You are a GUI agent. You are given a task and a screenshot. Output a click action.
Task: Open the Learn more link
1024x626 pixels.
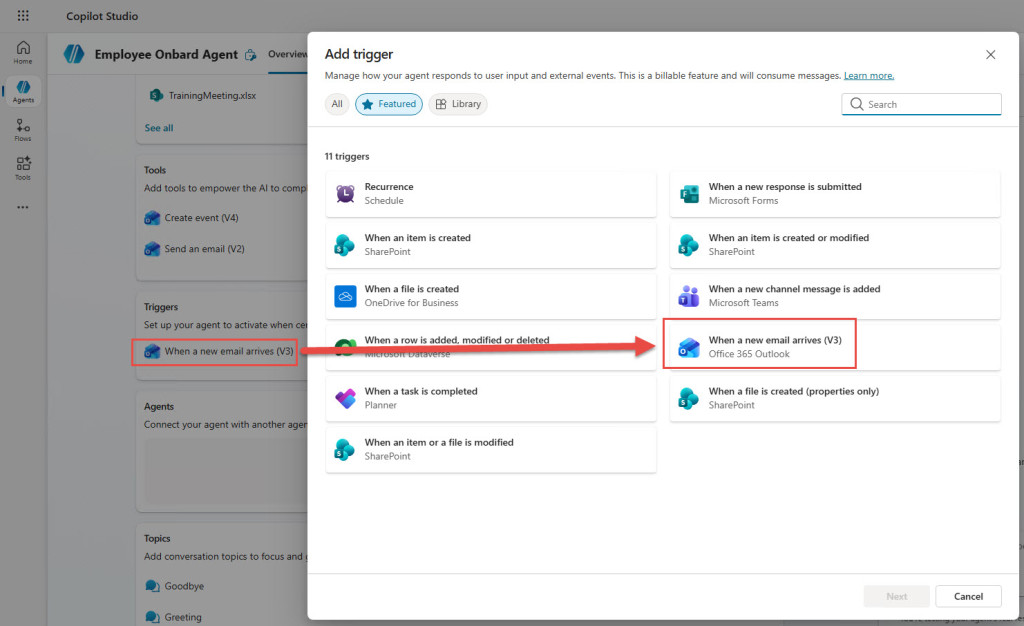(x=869, y=76)
